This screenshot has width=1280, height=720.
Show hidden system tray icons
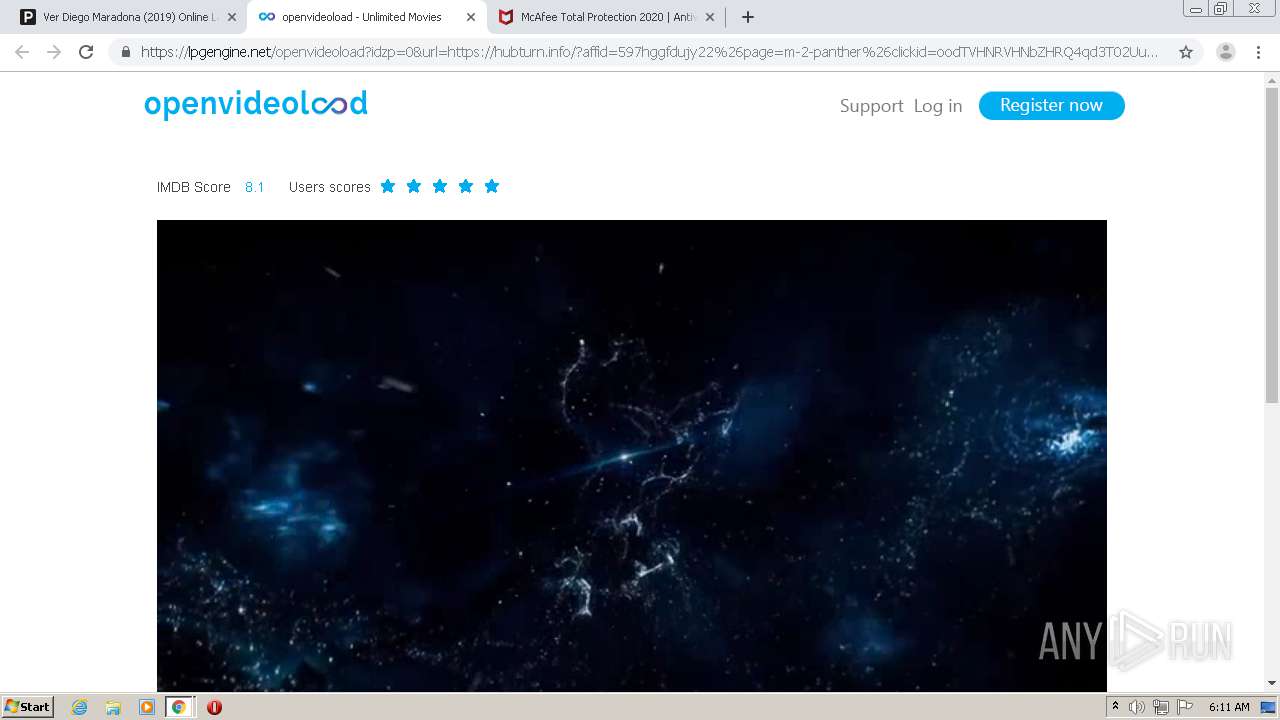click(1115, 707)
